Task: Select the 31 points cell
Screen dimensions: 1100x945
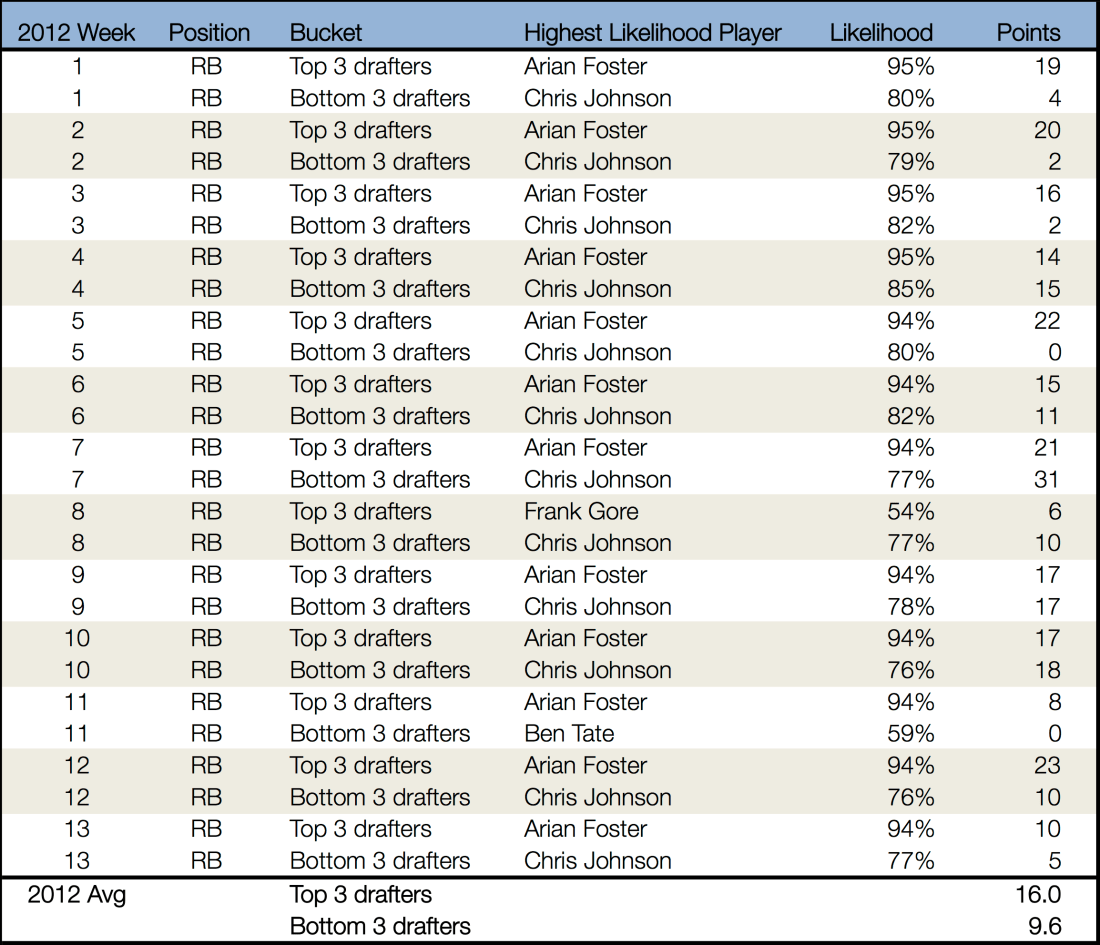Action: (x=1047, y=479)
